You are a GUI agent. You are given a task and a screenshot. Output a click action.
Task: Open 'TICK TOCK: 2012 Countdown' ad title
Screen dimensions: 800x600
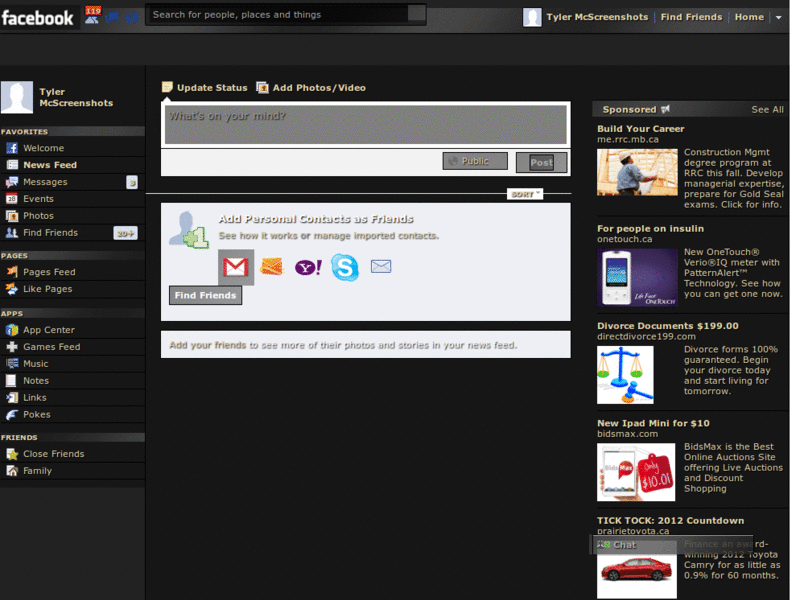click(670, 521)
